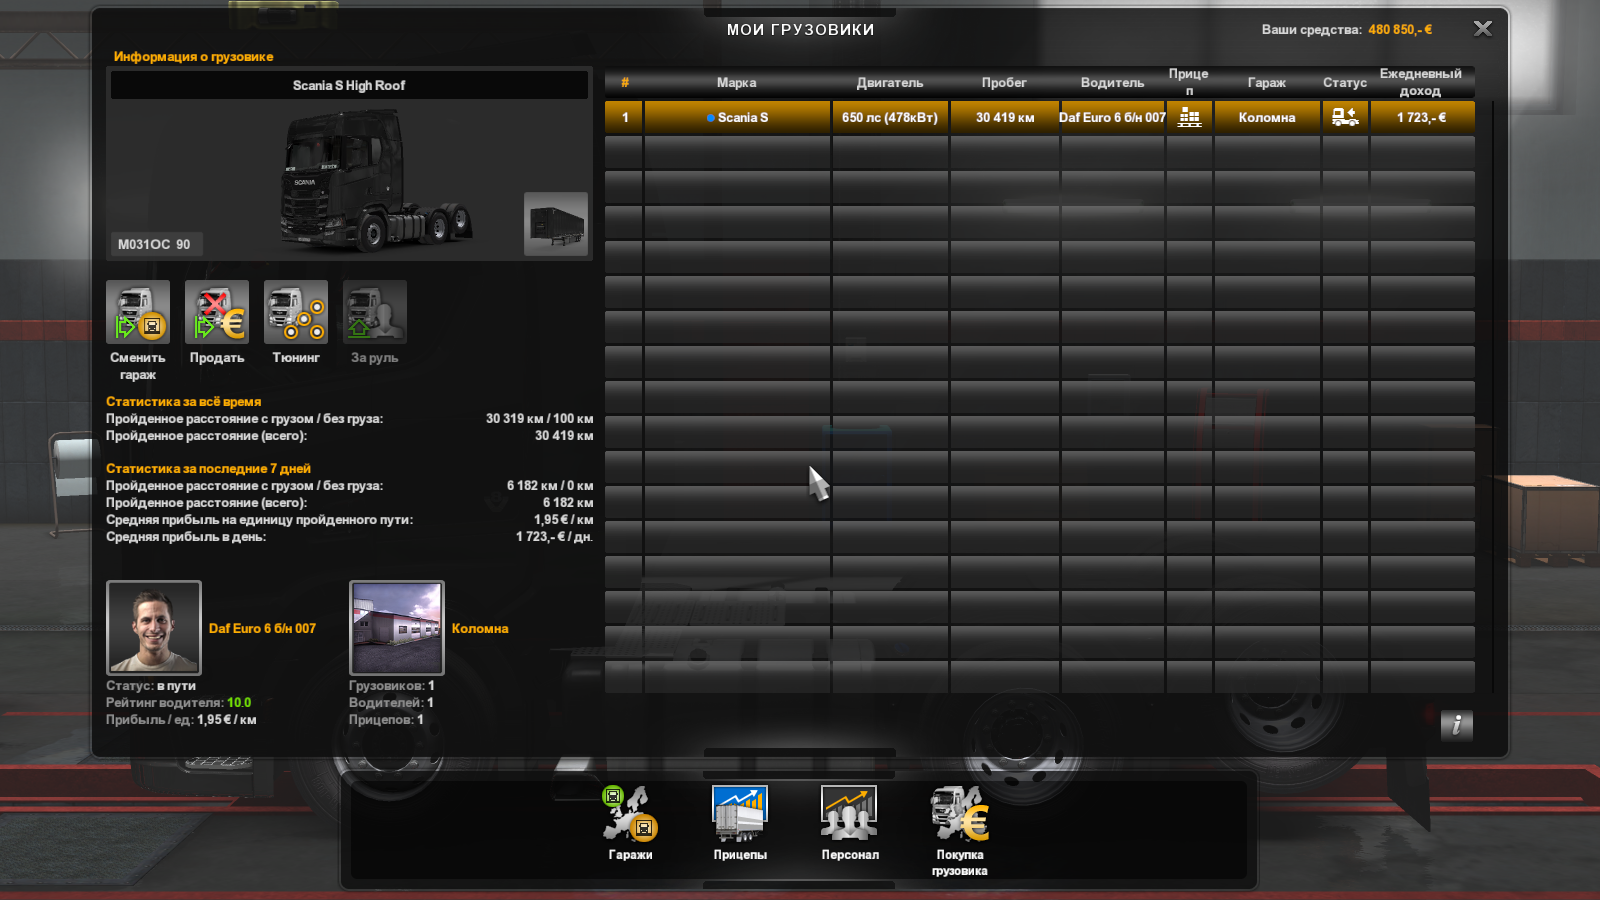Sort table by the # column
Image resolution: width=1600 pixels, height=900 pixels.
click(x=625, y=83)
